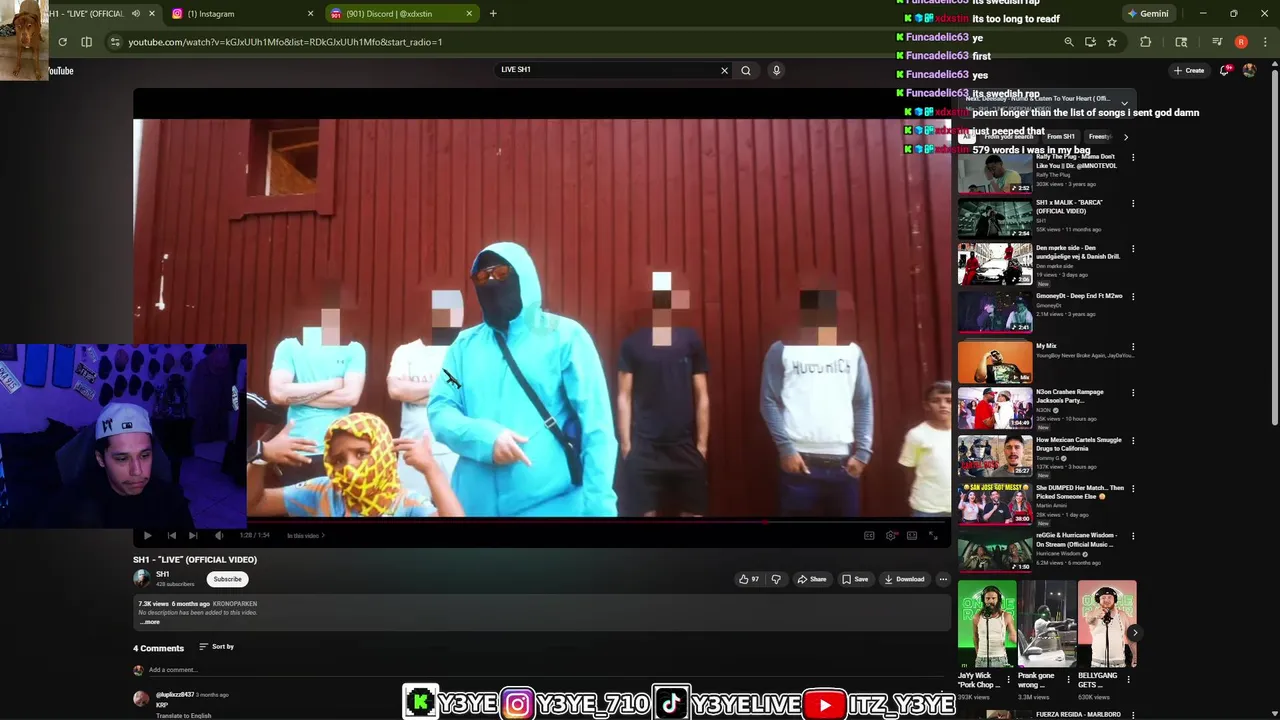Viewport: 1280px width, 720px height.
Task: Play the video
Action: pos(147,536)
